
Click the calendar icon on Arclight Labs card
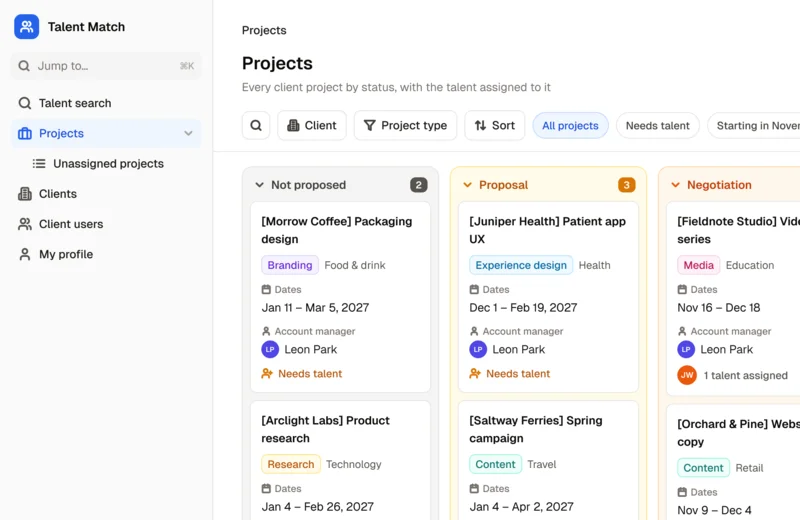coord(266,488)
